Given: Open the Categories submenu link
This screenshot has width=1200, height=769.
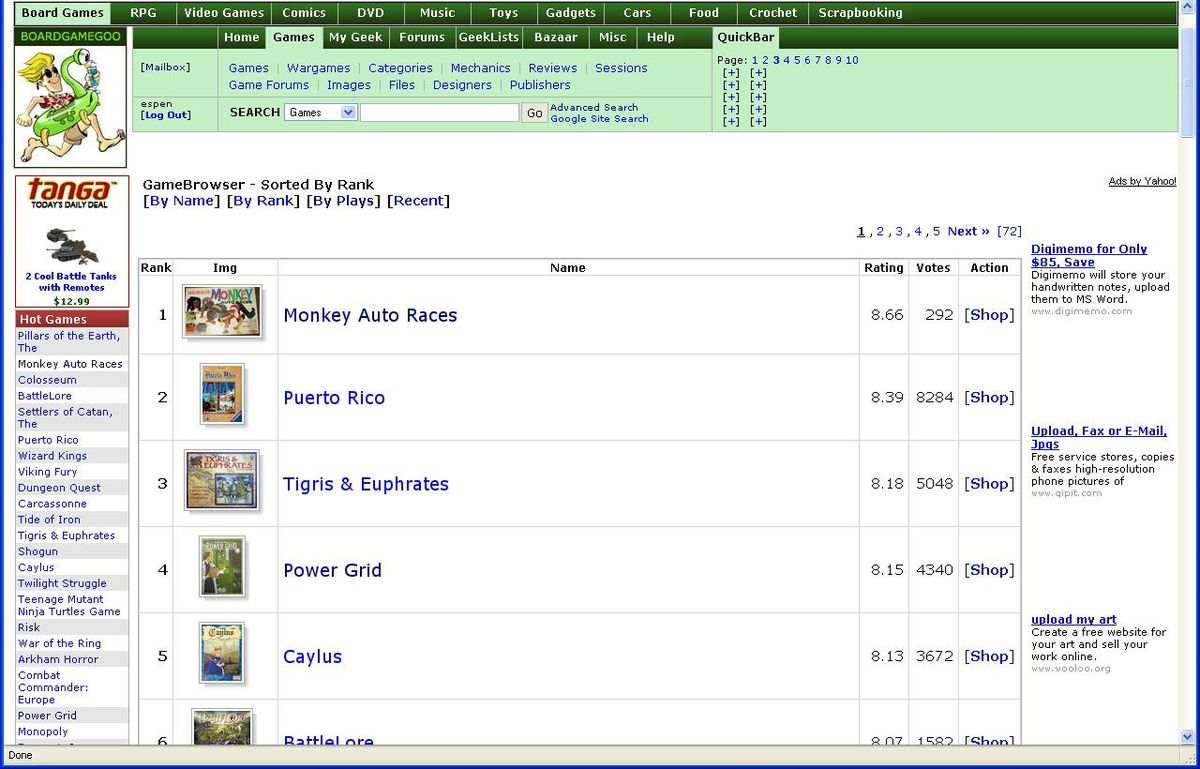Looking at the screenshot, I should pyautogui.click(x=400, y=68).
